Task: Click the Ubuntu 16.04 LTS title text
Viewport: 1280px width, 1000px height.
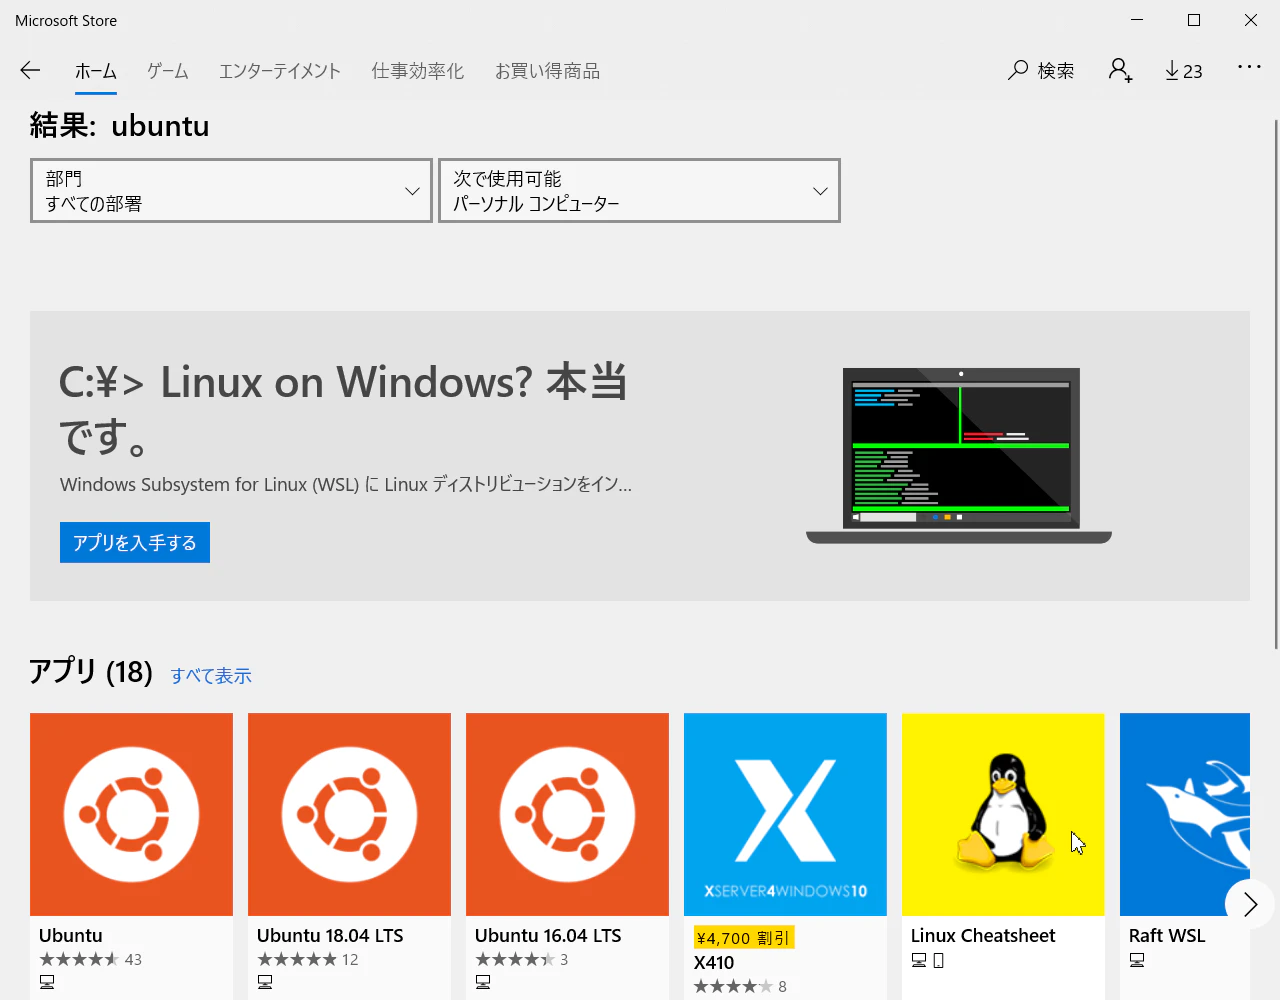Action: (548, 935)
